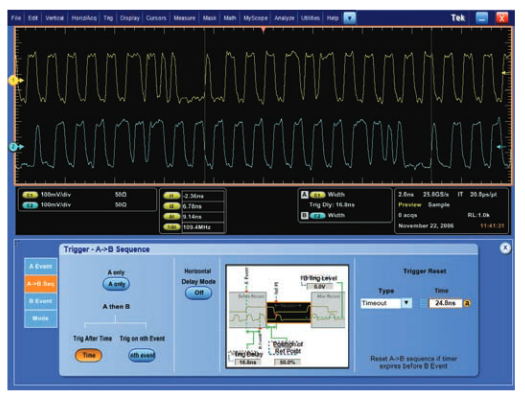Select the C2 channel badge in vertical readout
This screenshot has width=525, height=399.
coord(30,205)
